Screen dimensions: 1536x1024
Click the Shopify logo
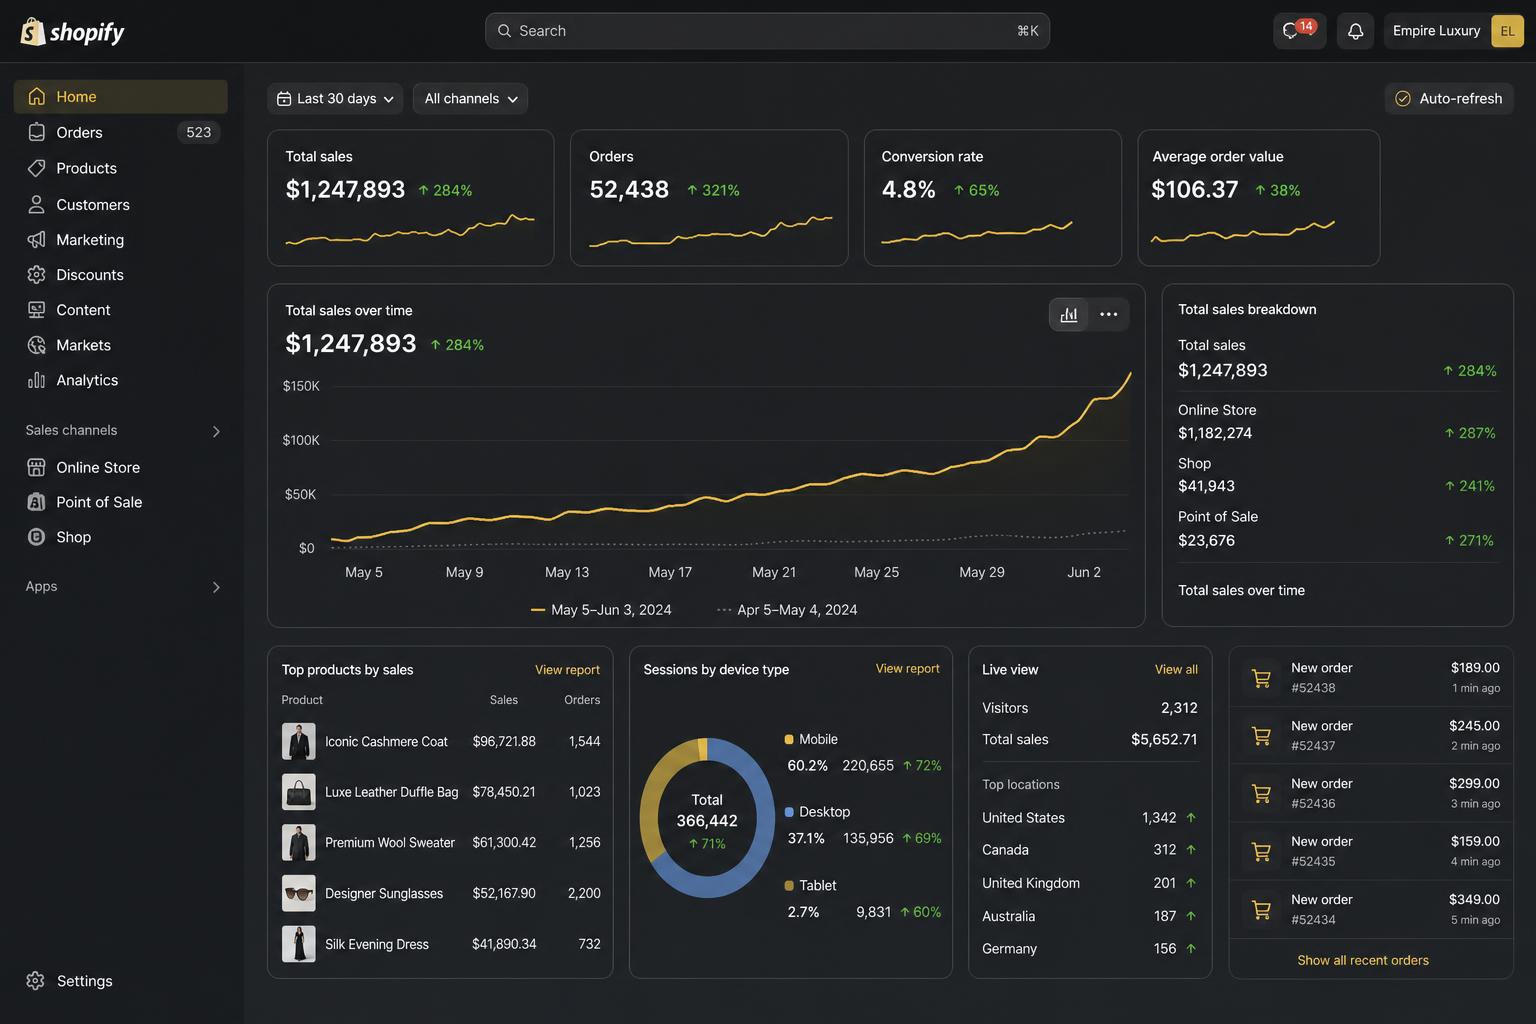pyautogui.click(x=72, y=32)
